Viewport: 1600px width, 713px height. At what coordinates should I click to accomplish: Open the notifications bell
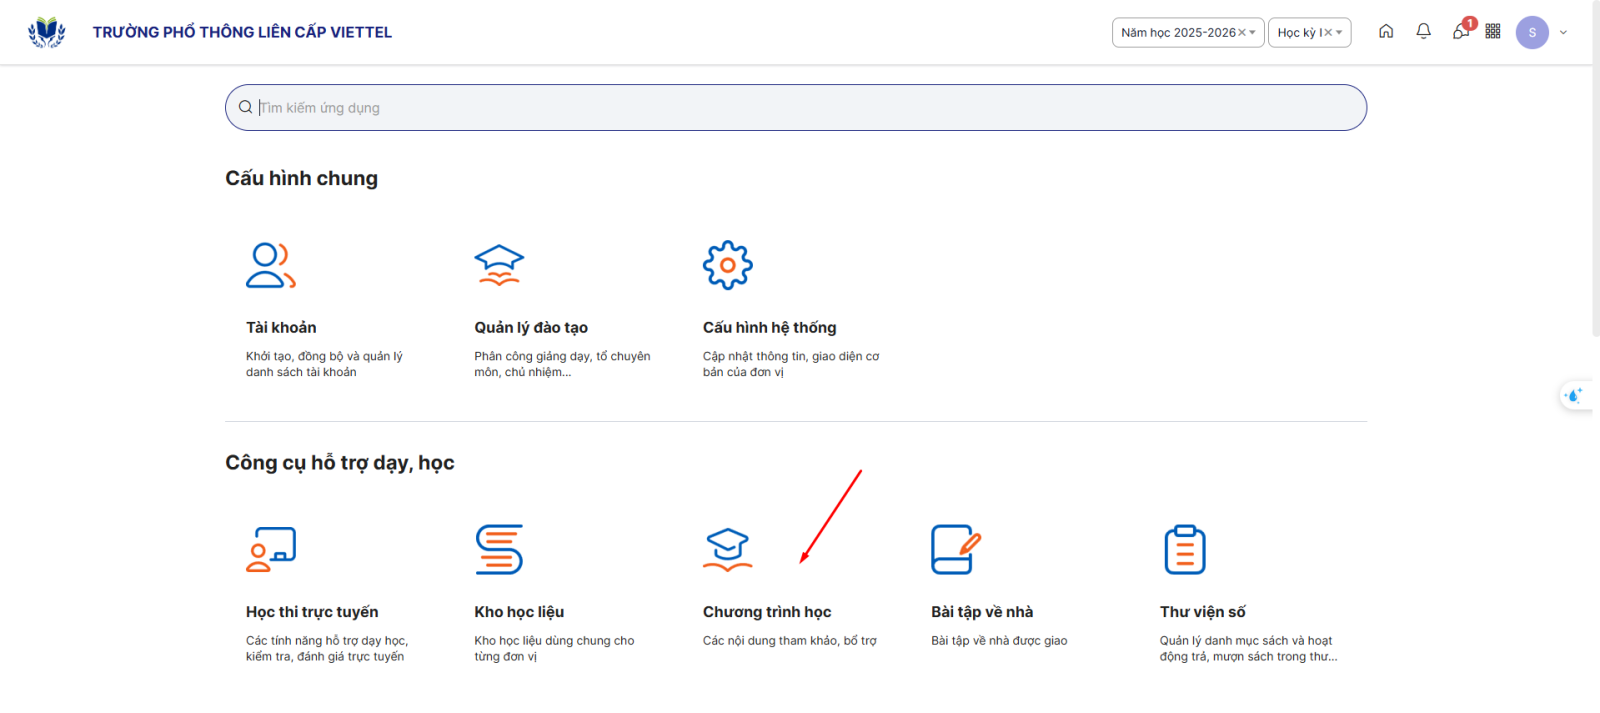pos(1423,32)
